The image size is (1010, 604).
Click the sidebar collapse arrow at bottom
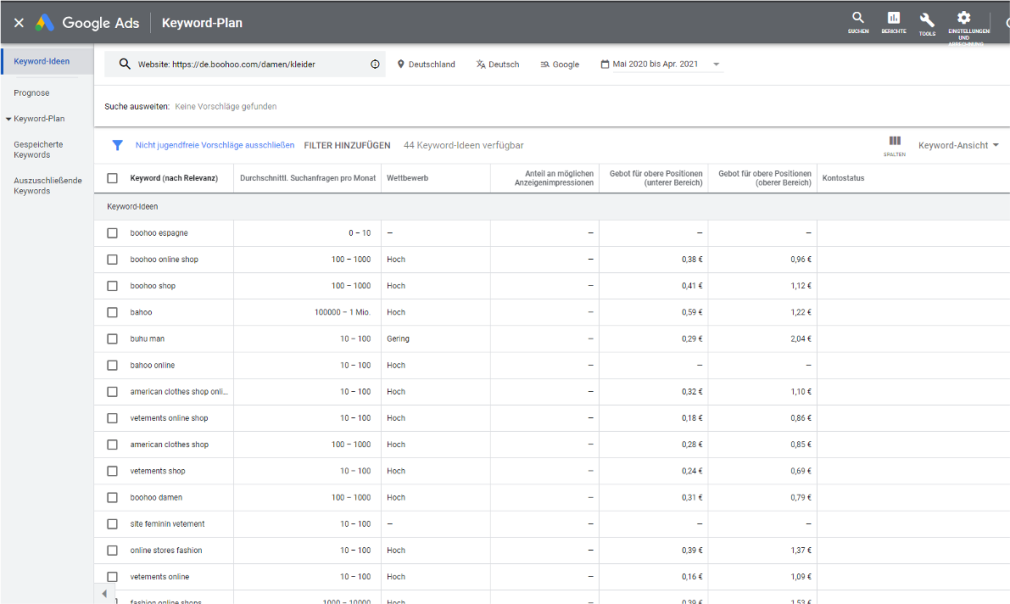tap(104, 594)
